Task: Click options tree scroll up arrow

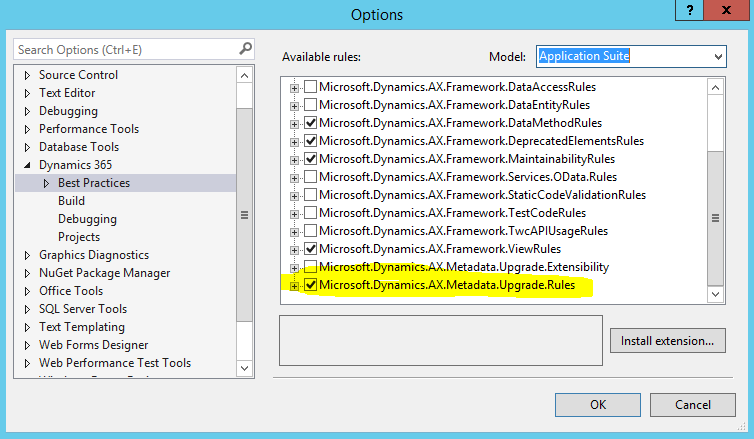Action: click(244, 75)
